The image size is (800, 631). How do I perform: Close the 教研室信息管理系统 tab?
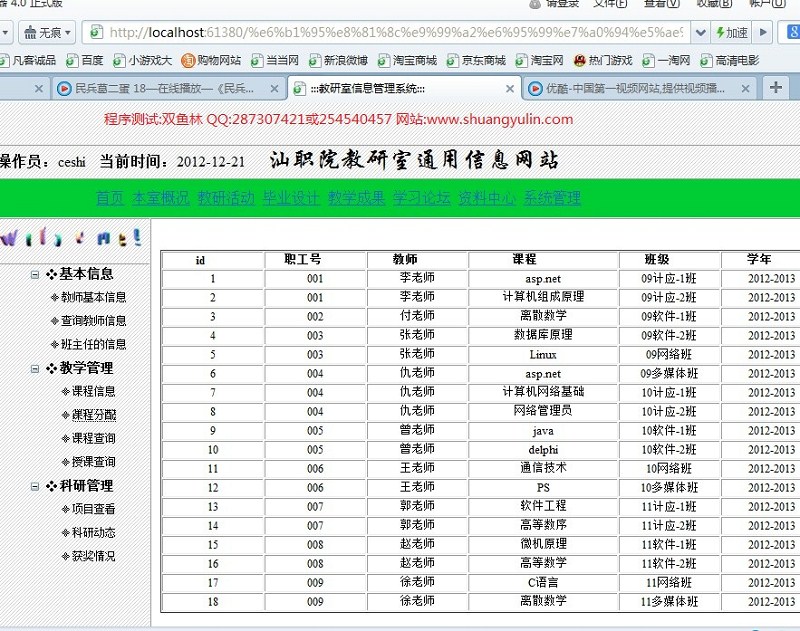pos(509,89)
